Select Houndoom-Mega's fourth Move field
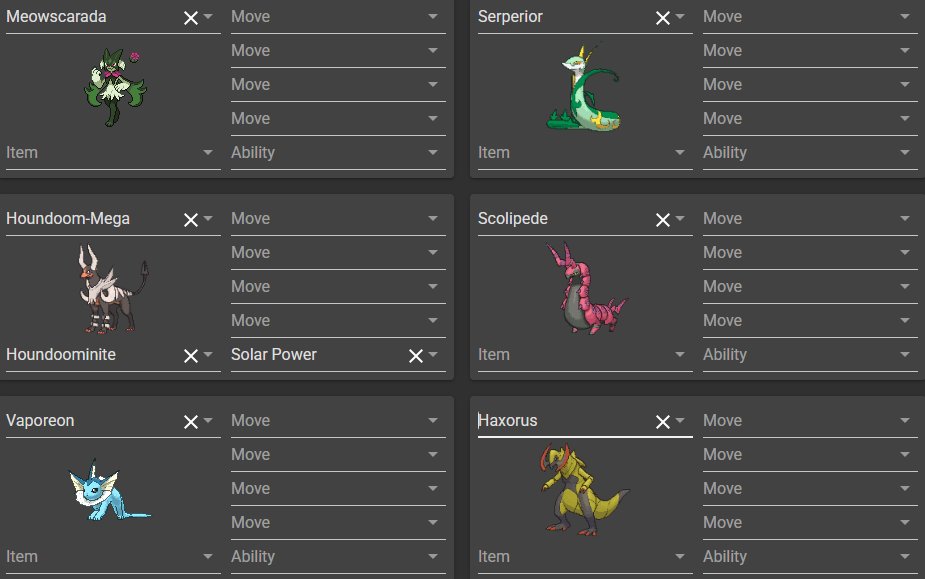The image size is (925, 579). click(x=338, y=320)
